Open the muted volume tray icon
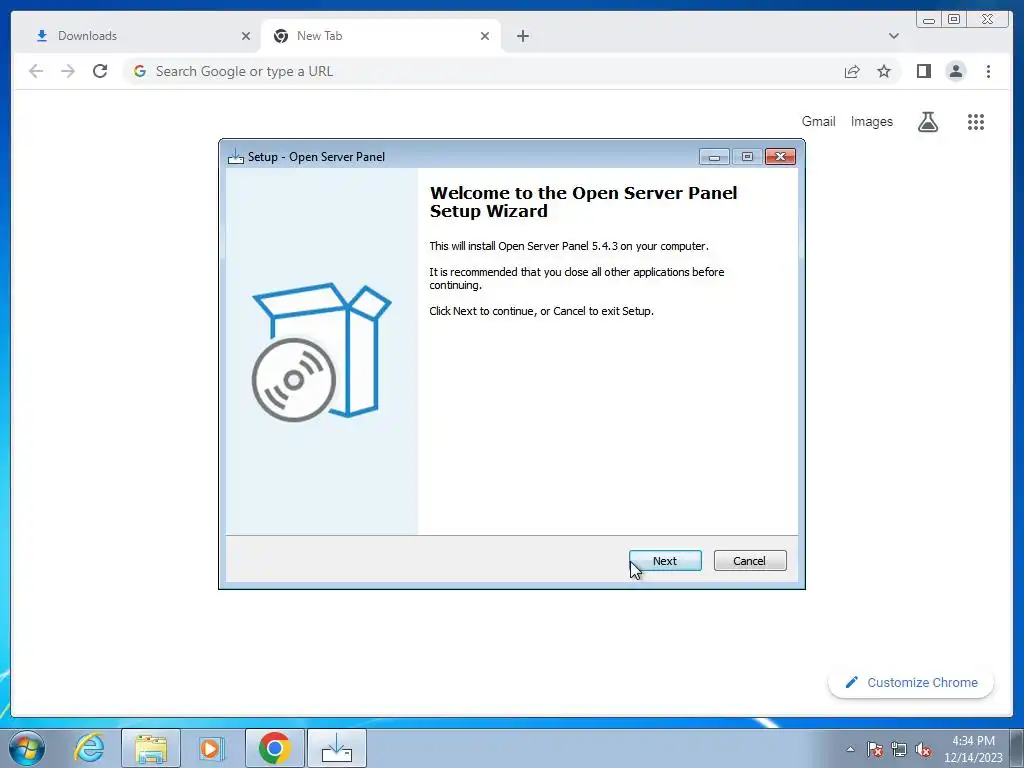Image resolution: width=1024 pixels, height=768 pixels. [923, 749]
